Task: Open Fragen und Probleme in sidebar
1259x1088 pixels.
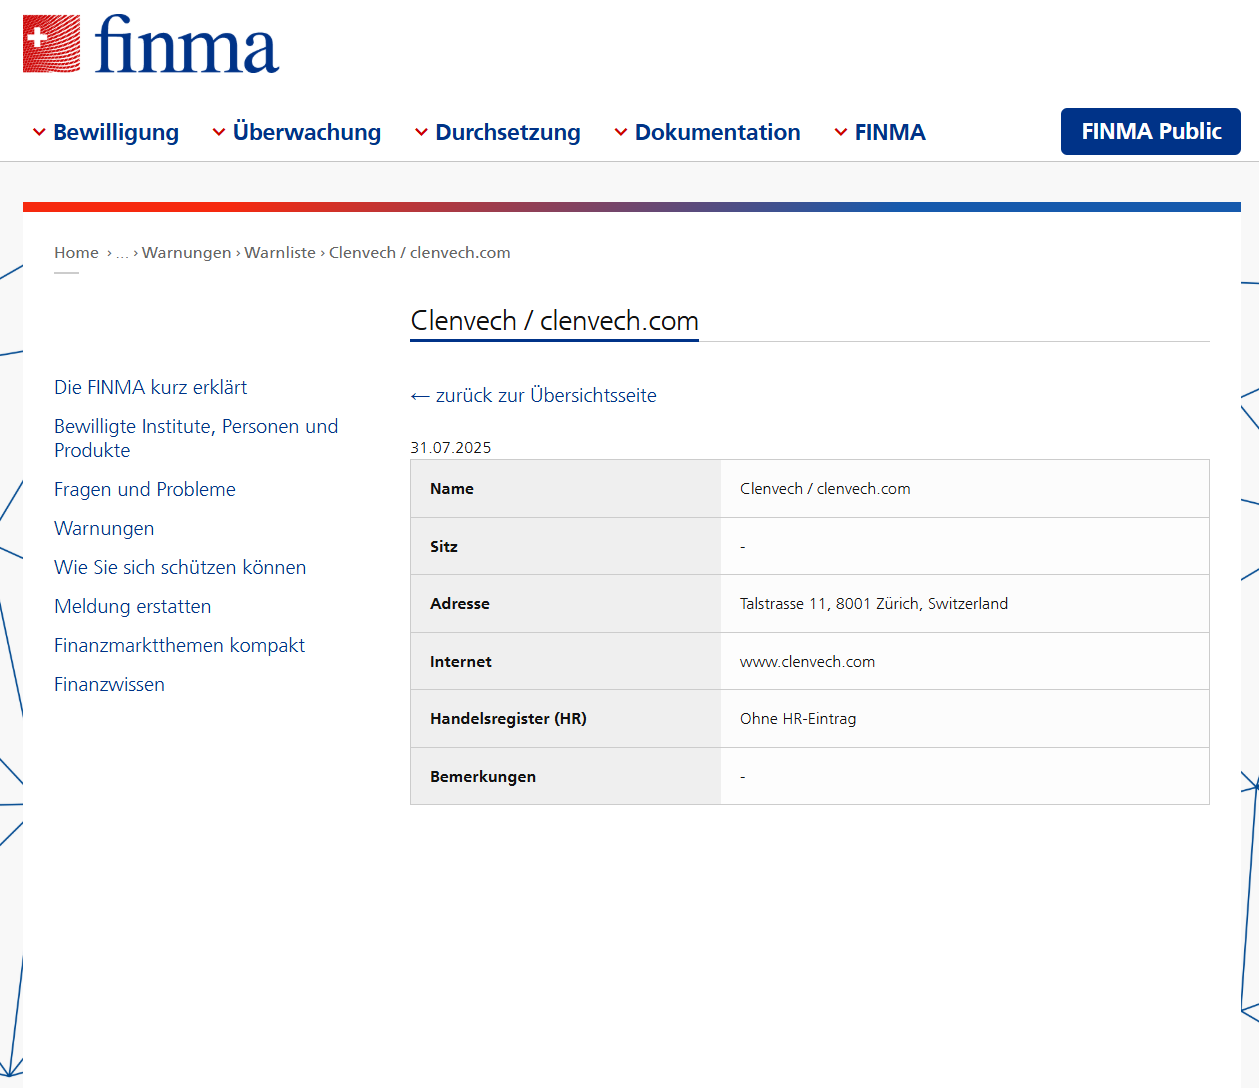Action: 145,489
